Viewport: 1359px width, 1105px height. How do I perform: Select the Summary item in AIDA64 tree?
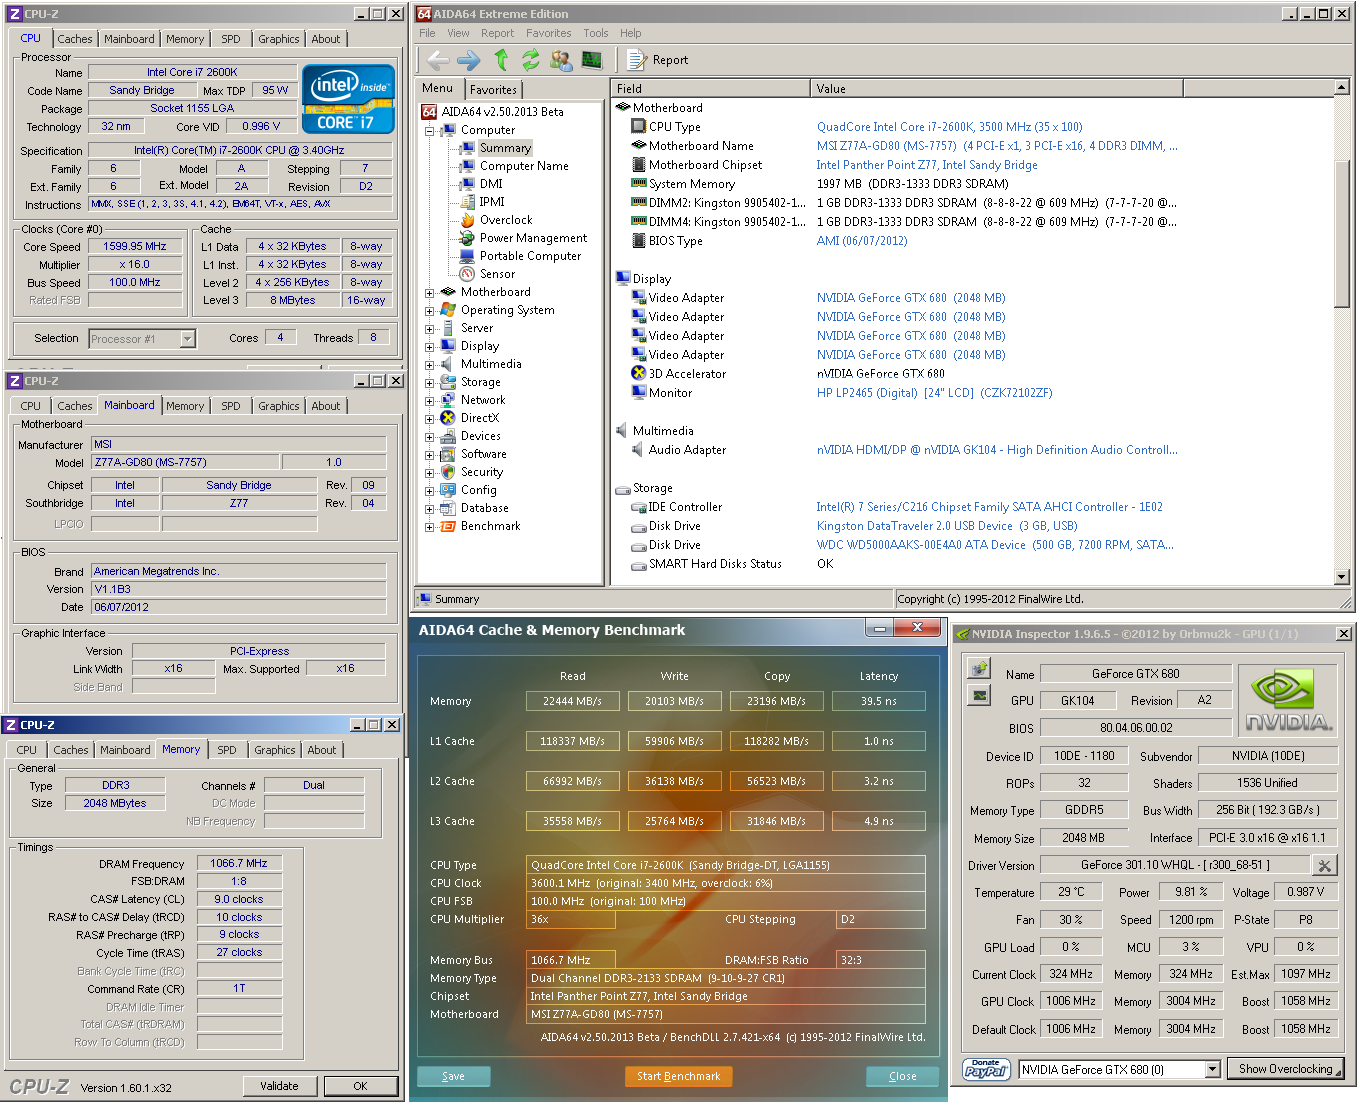tap(505, 148)
